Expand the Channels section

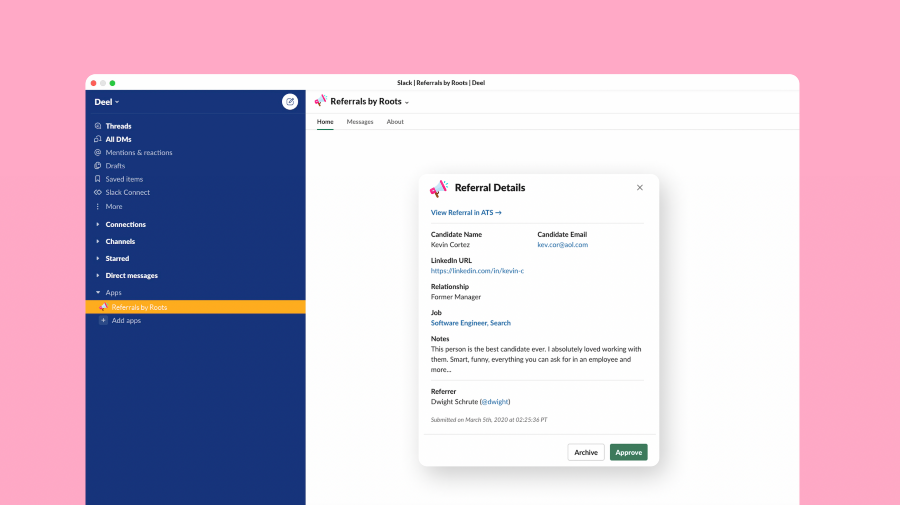(98, 242)
